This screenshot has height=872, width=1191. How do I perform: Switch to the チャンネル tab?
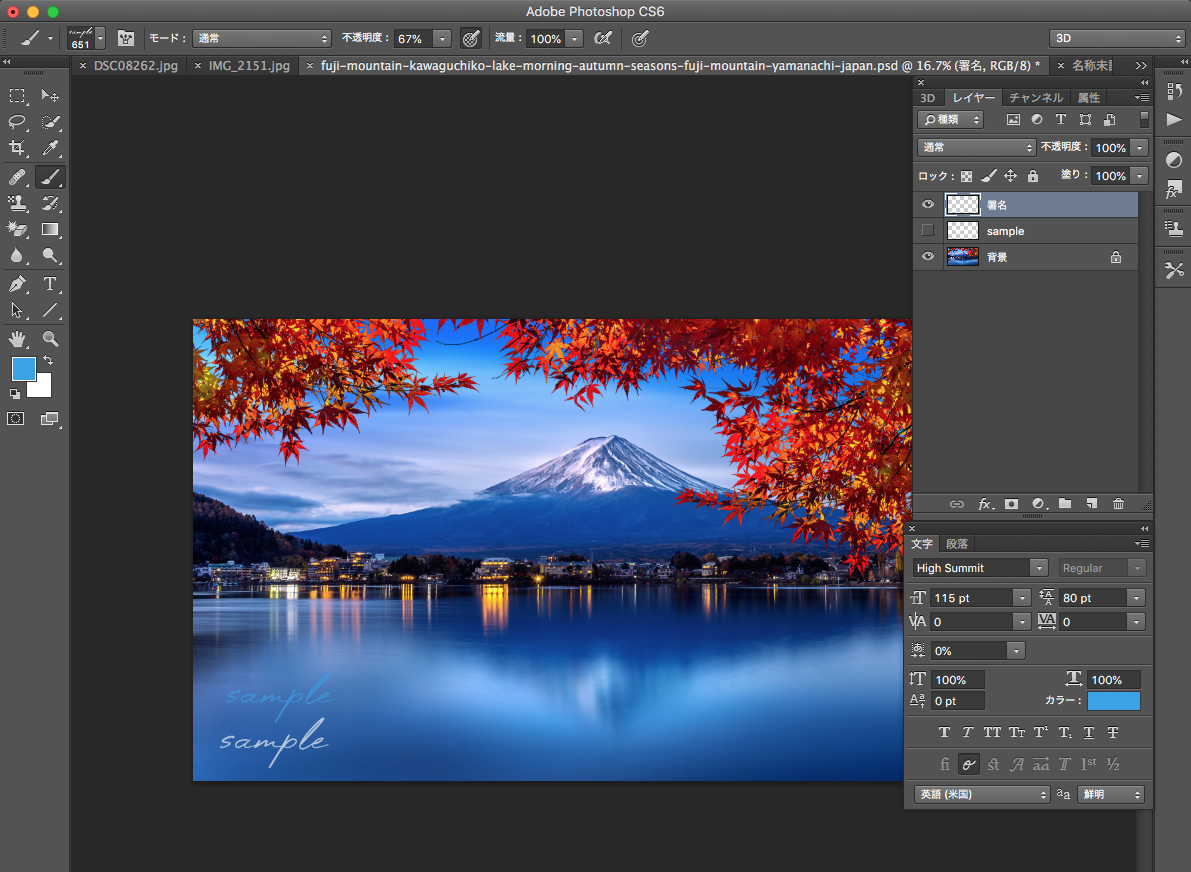tap(1035, 98)
